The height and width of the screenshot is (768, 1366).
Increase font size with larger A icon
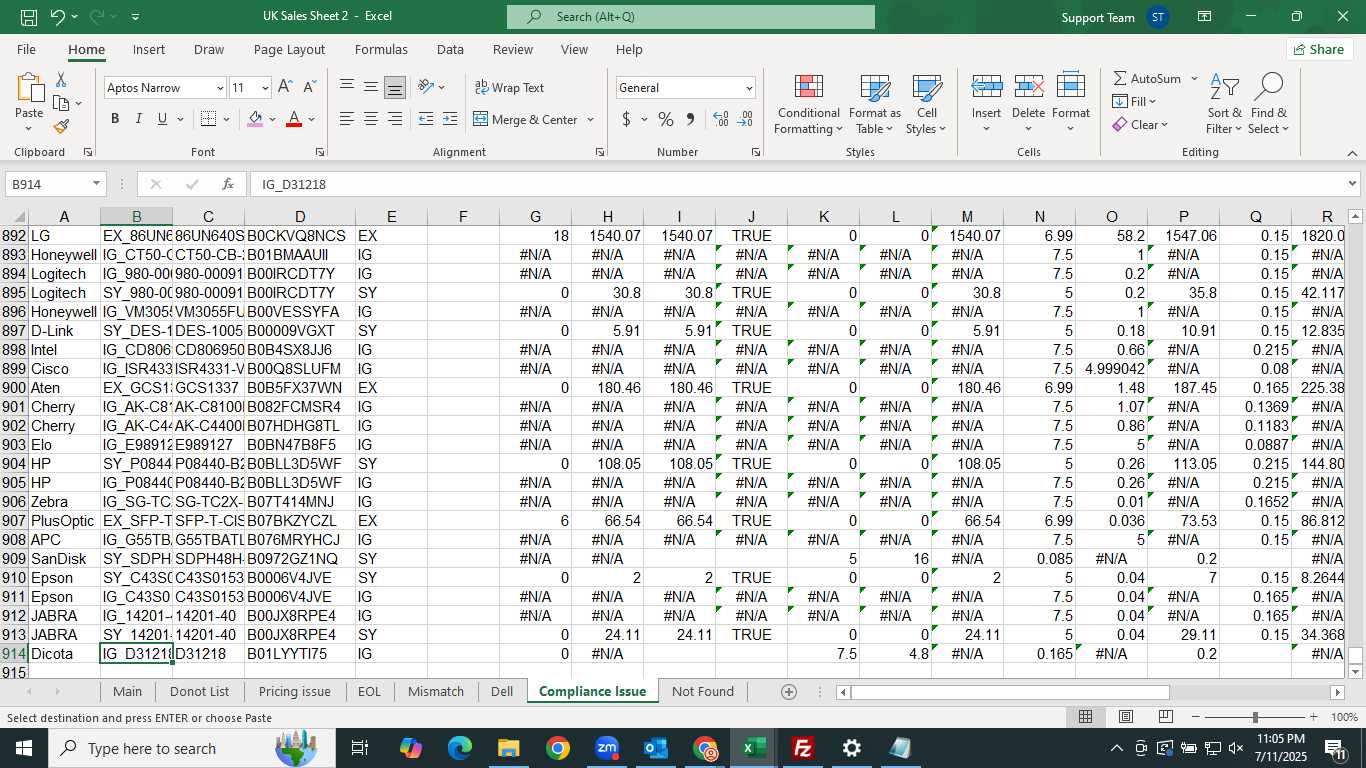tap(286, 87)
